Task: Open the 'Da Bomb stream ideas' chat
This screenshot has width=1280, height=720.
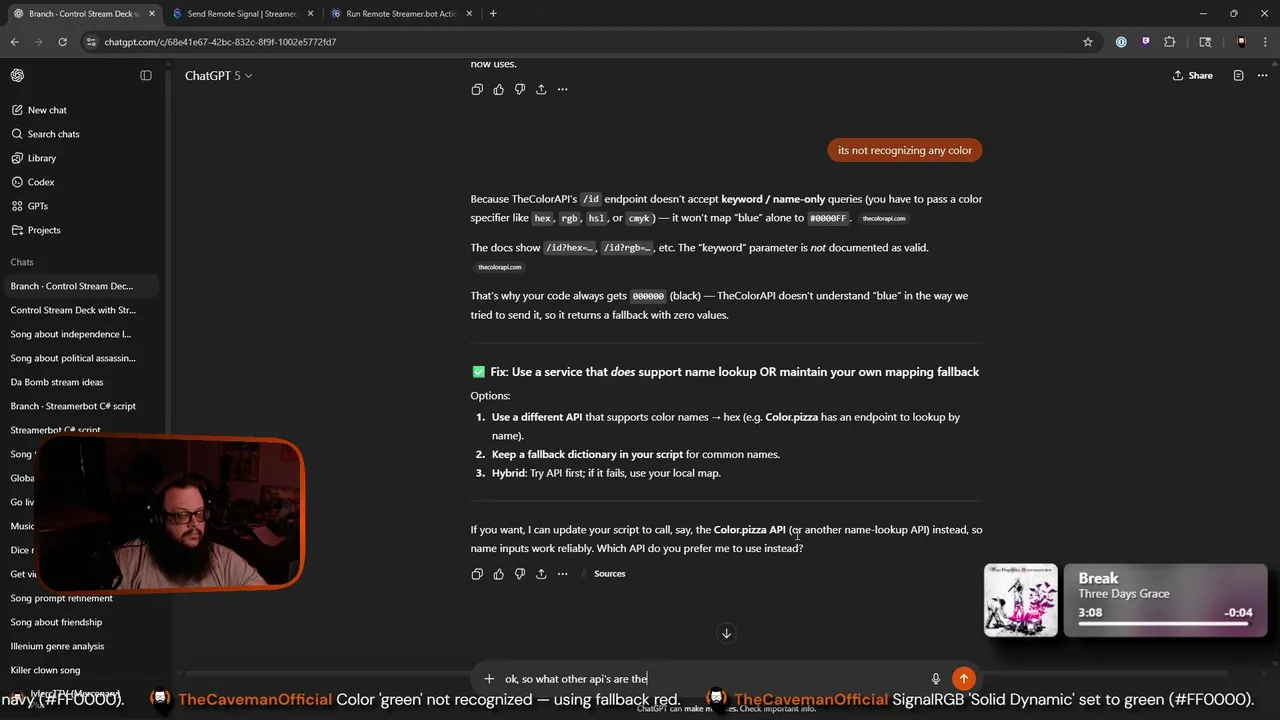Action: pyautogui.click(x=82, y=382)
